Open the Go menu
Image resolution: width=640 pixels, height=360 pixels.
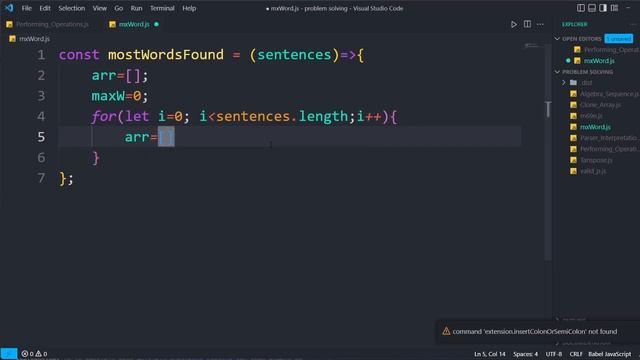point(118,8)
